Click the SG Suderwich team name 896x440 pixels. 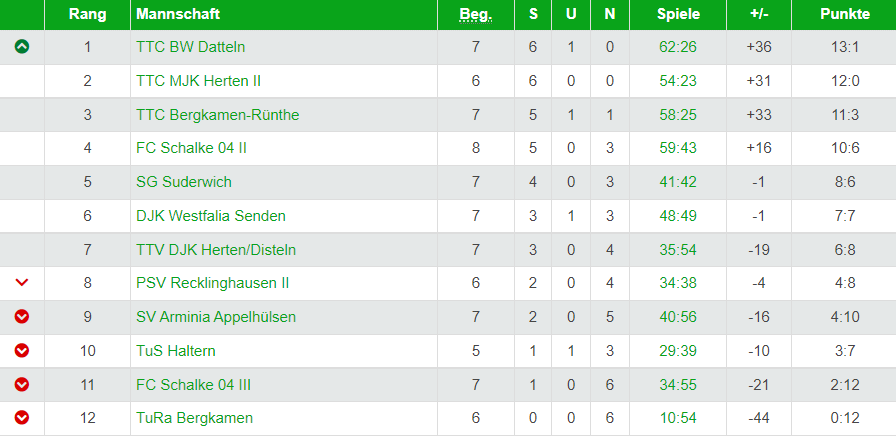tap(184, 182)
